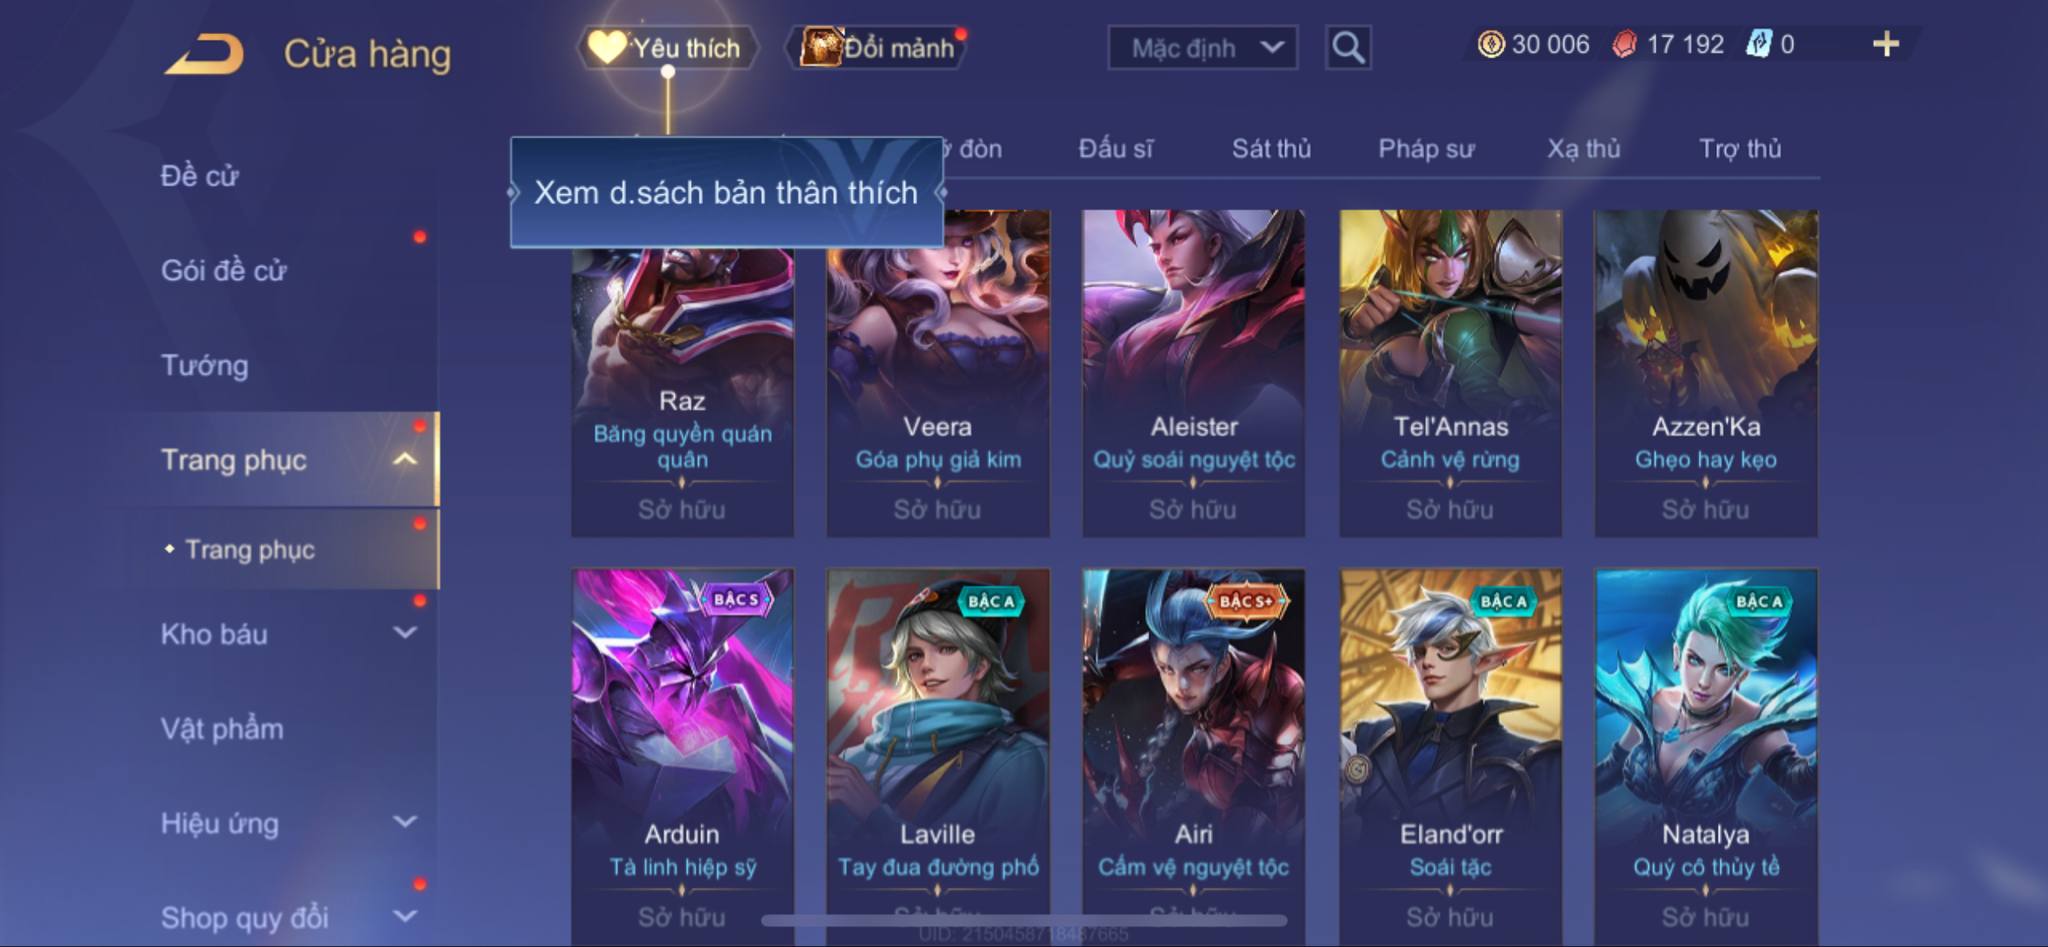
Task: Tap the gold coin icon showing 30 006
Action: [x=1491, y=44]
